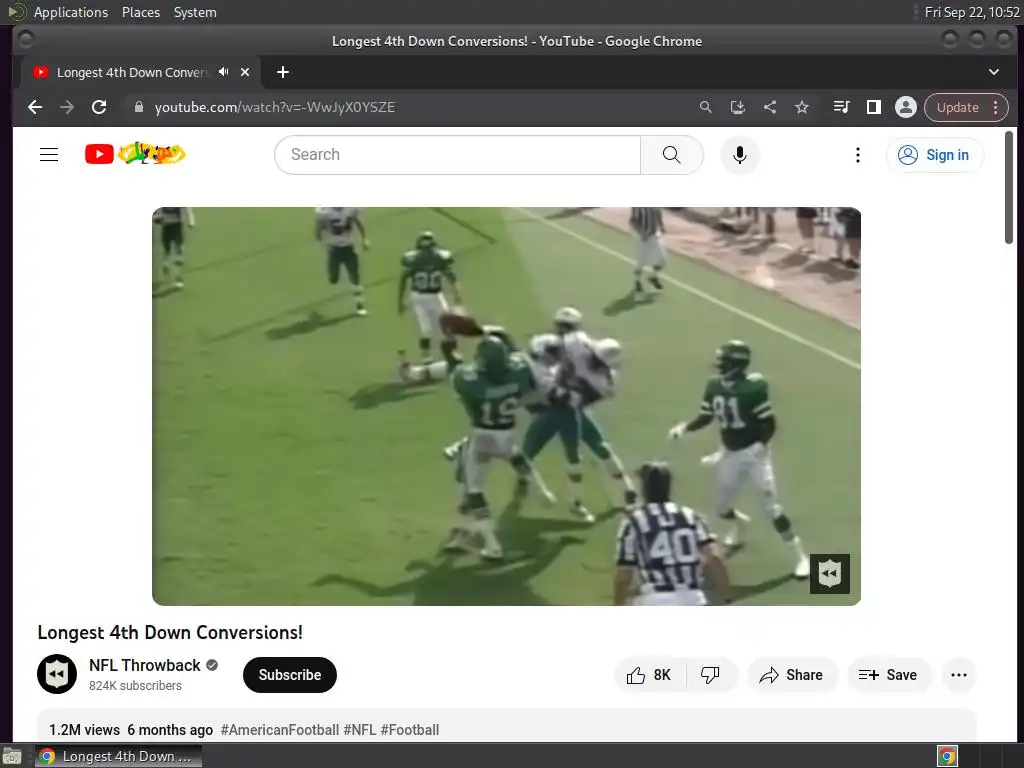Go forward in Chrome
1024x768 pixels.
click(67, 107)
